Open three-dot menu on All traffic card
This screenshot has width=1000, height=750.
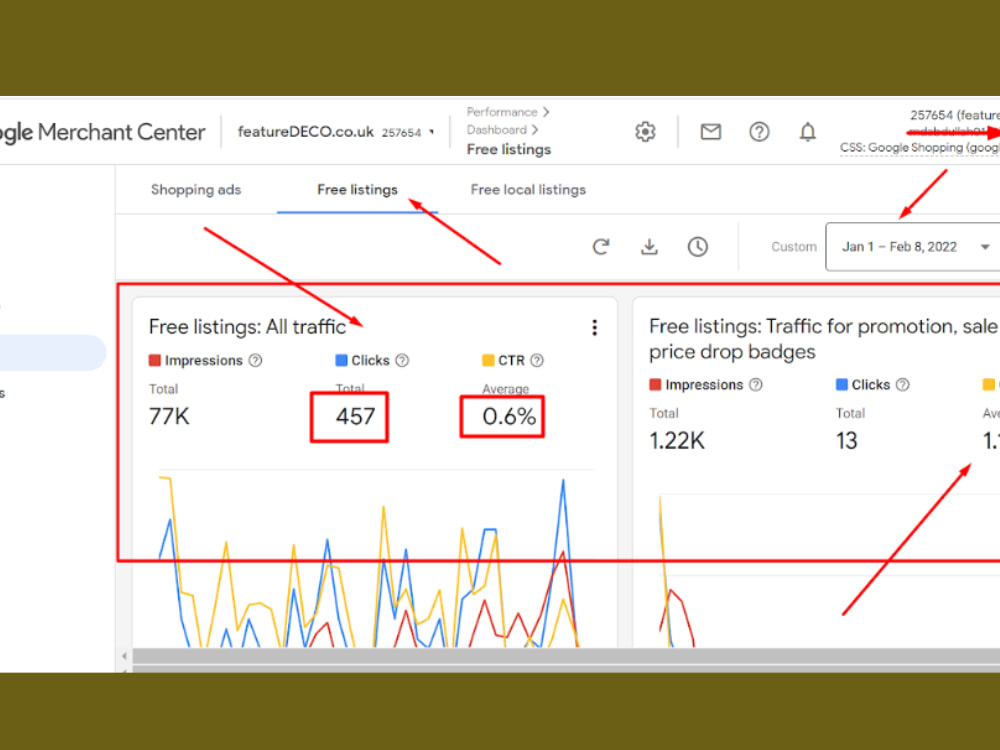pyautogui.click(x=594, y=327)
